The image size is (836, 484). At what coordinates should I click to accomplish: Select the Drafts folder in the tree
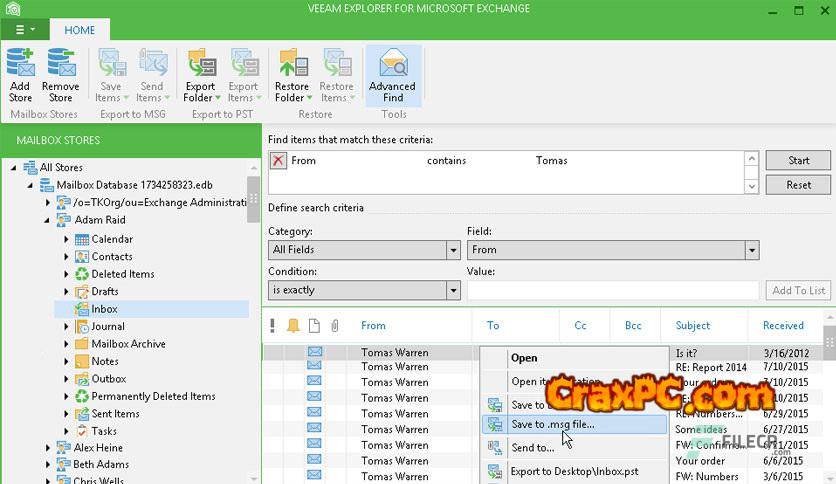[x=104, y=292]
